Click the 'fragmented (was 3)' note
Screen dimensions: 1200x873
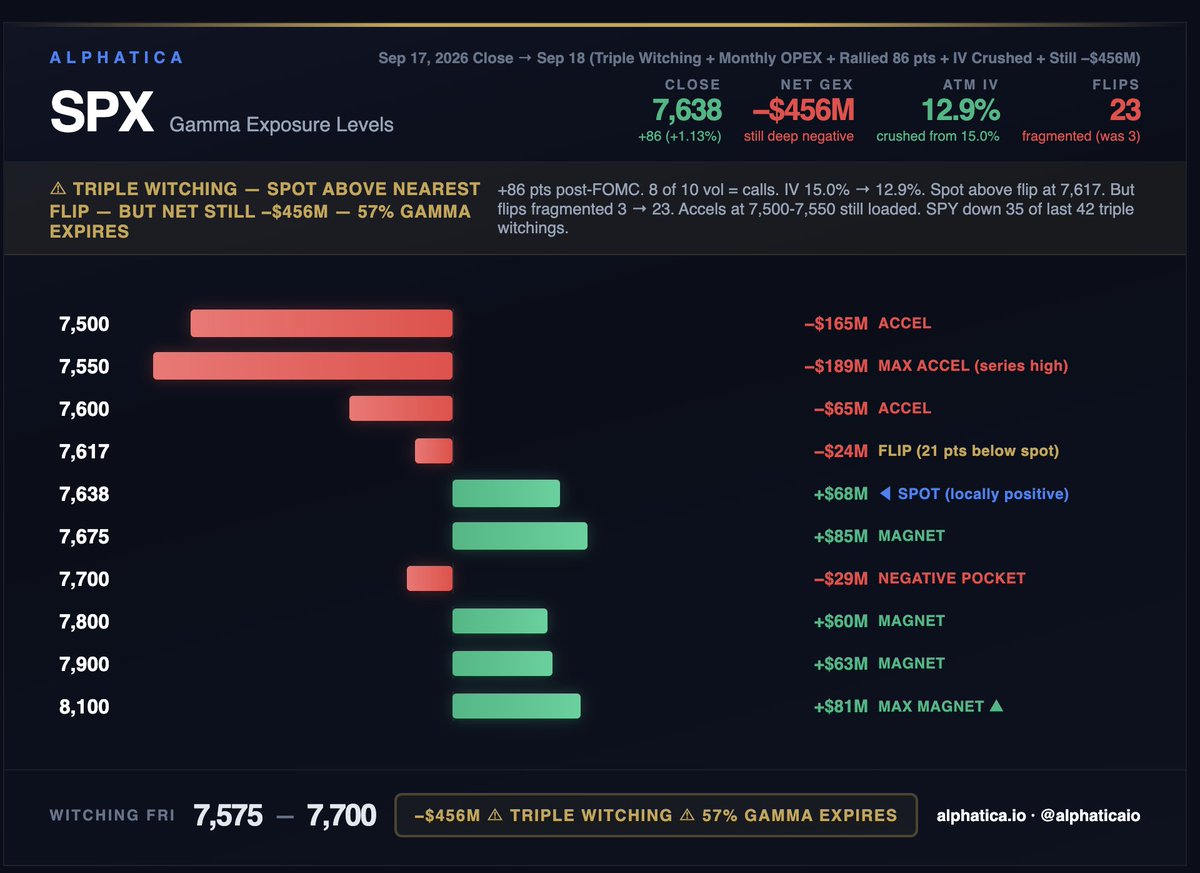tap(1081, 136)
